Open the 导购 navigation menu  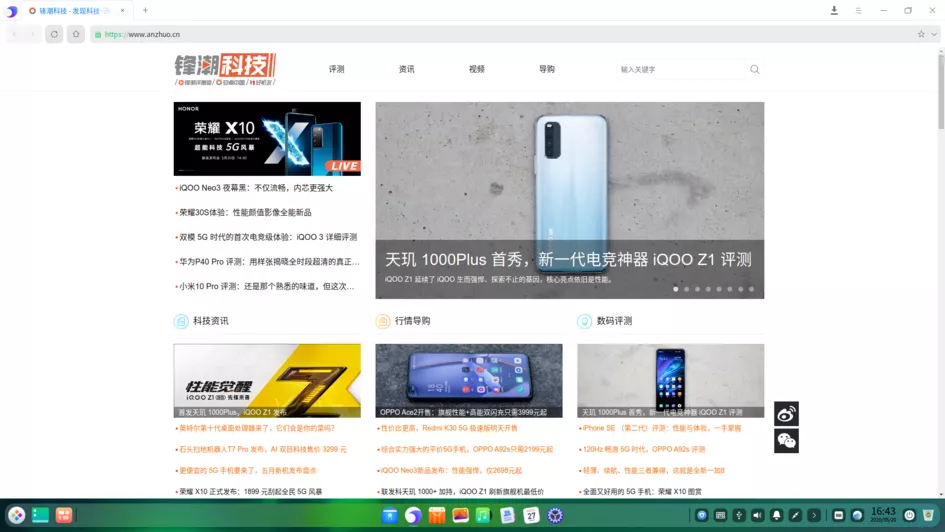point(547,69)
